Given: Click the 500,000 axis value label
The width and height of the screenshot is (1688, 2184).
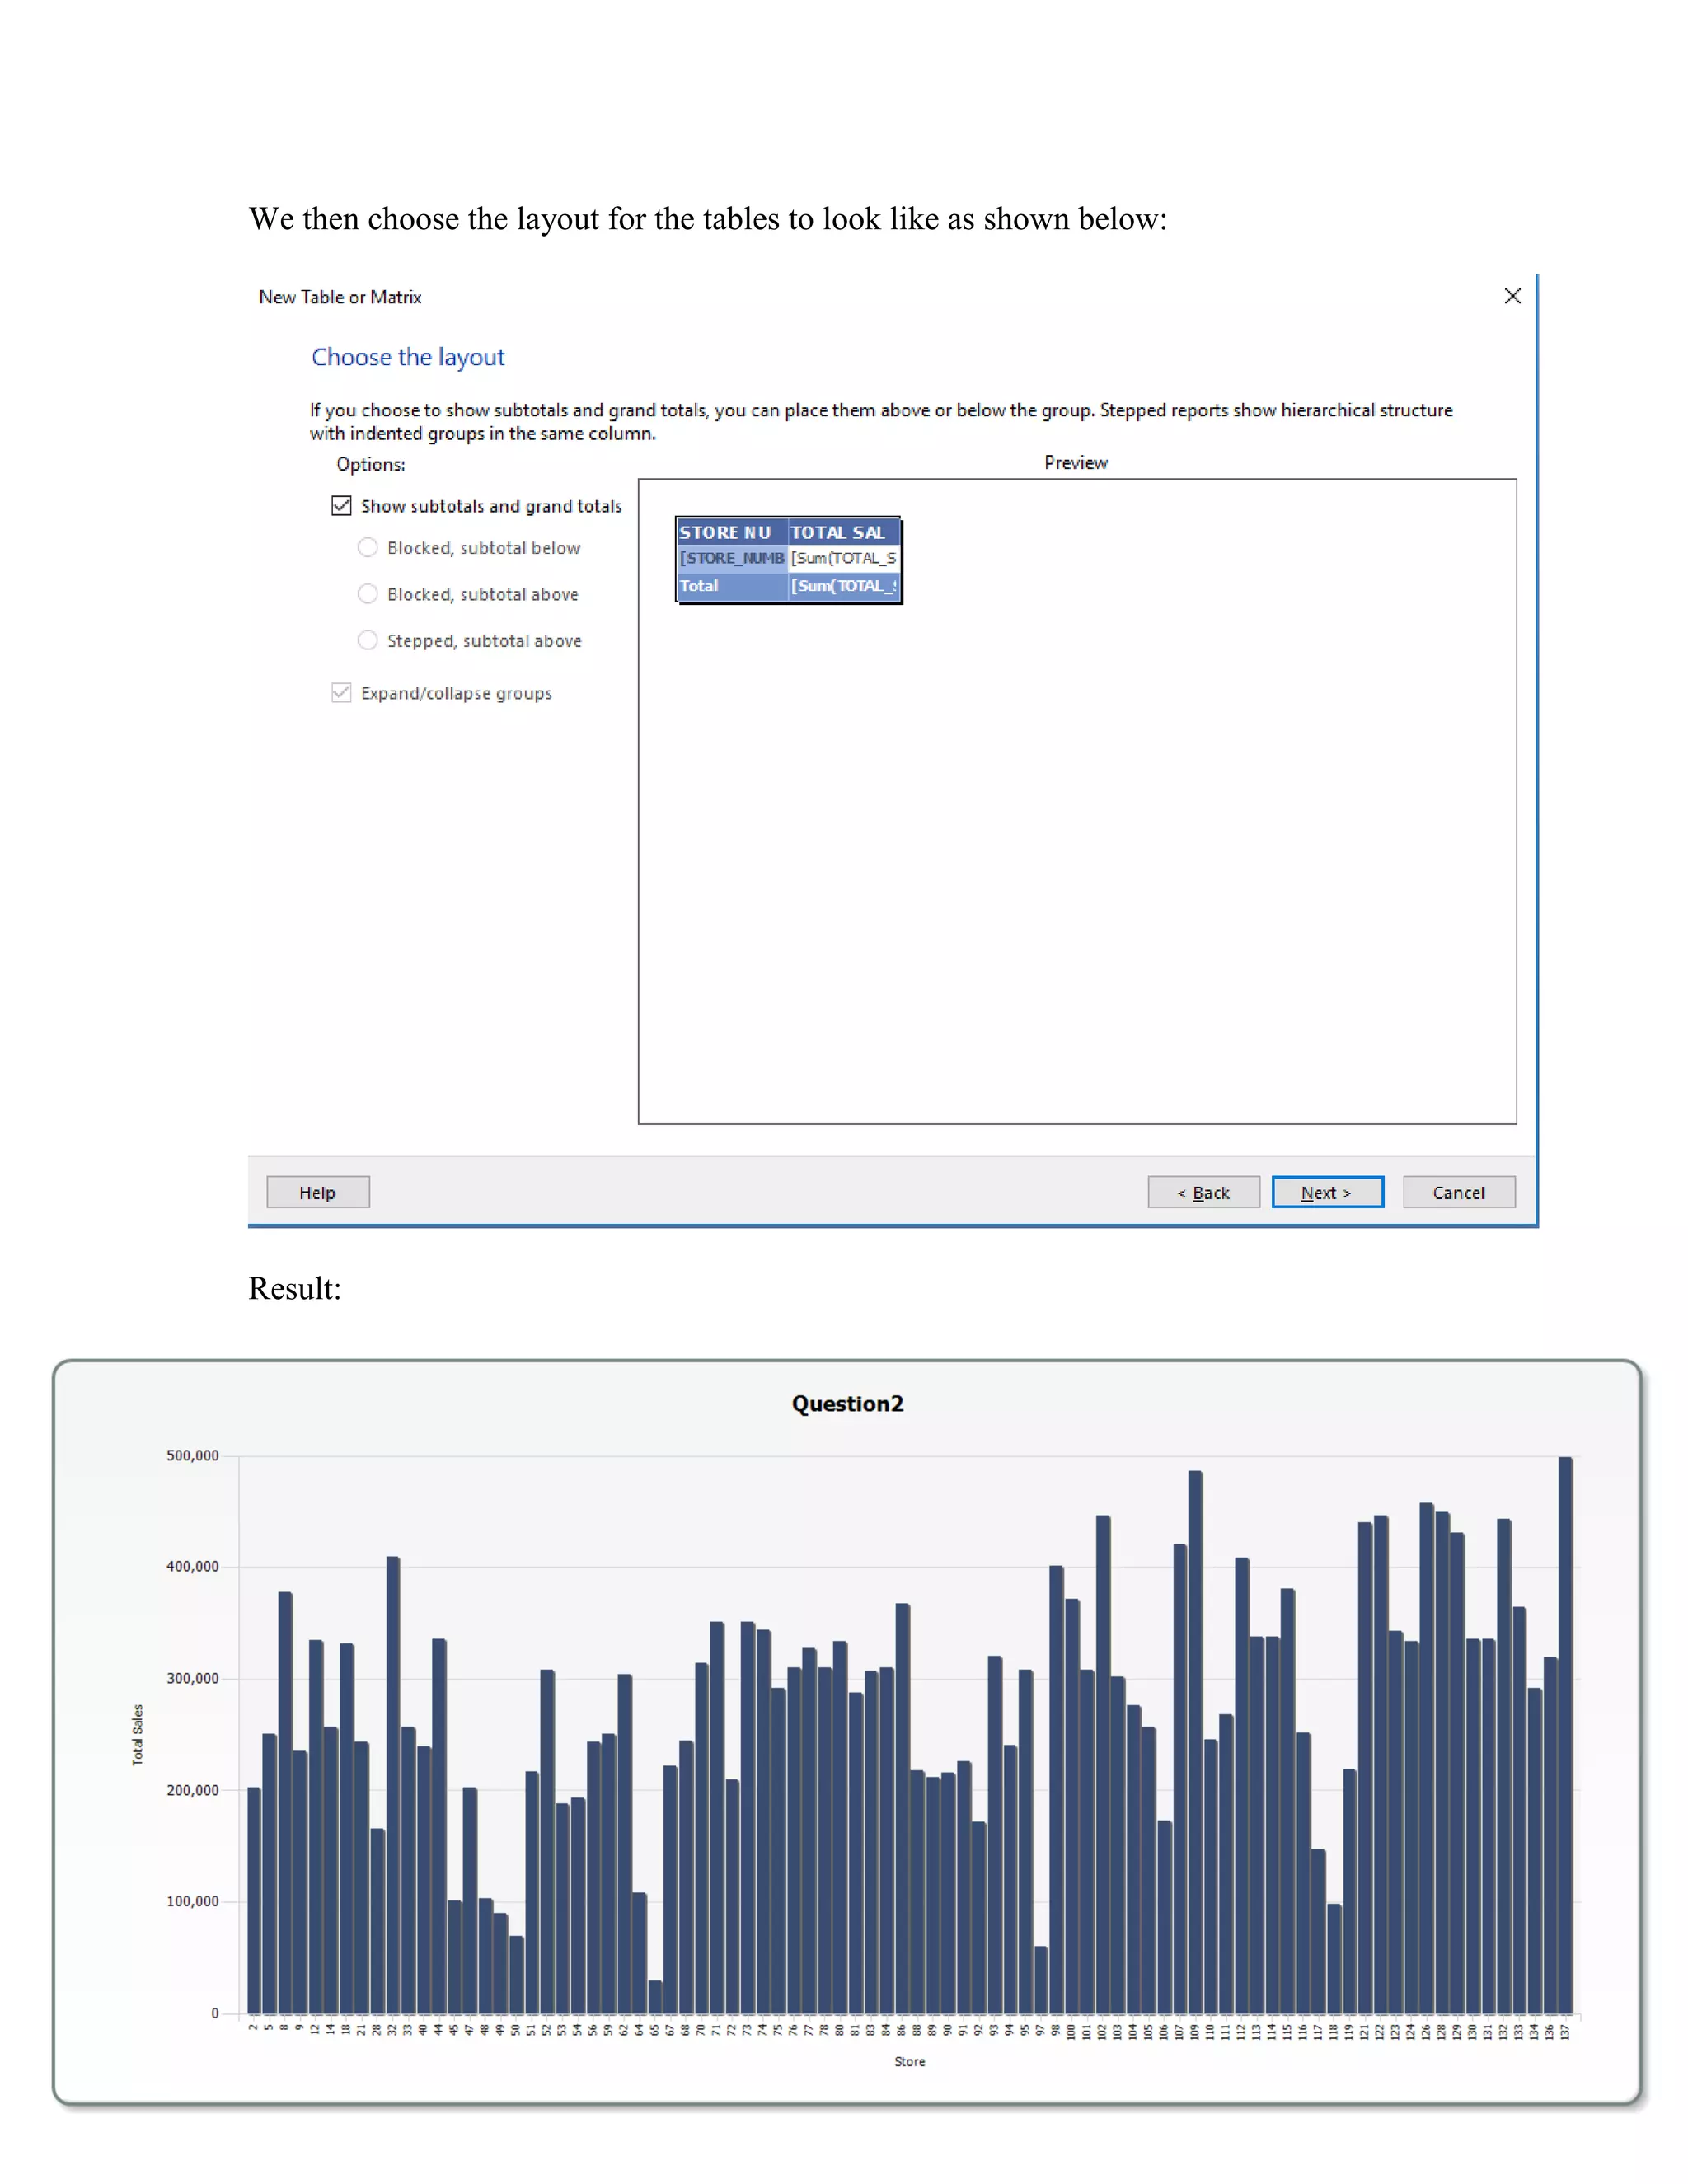Looking at the screenshot, I should [x=192, y=1455].
